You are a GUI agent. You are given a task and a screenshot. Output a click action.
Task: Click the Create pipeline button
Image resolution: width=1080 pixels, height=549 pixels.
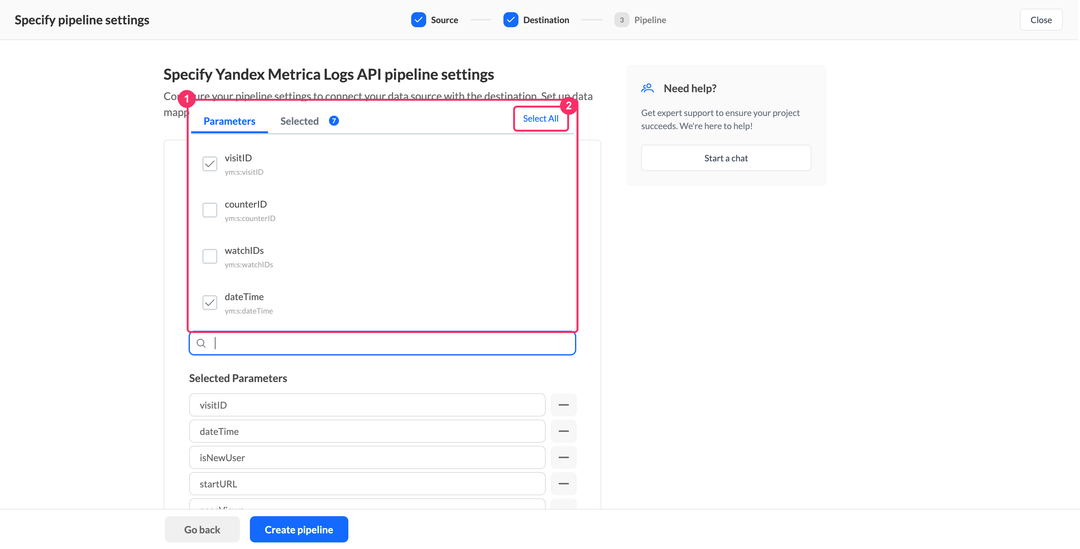pos(299,530)
